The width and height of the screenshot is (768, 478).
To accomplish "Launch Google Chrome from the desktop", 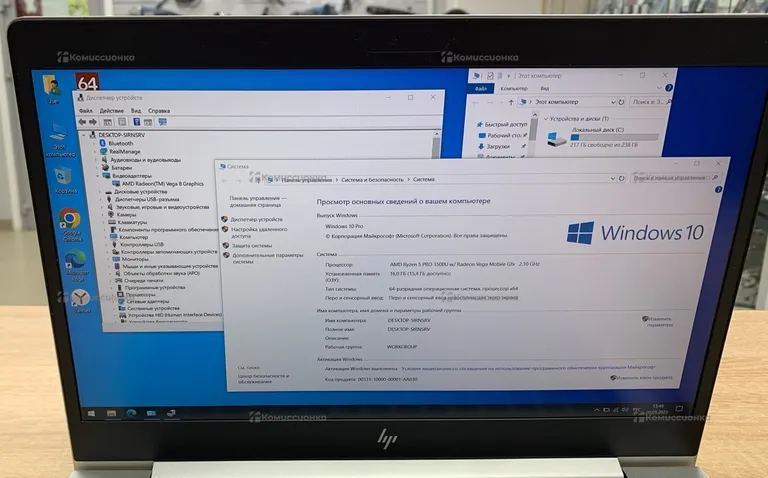I will [x=70, y=224].
